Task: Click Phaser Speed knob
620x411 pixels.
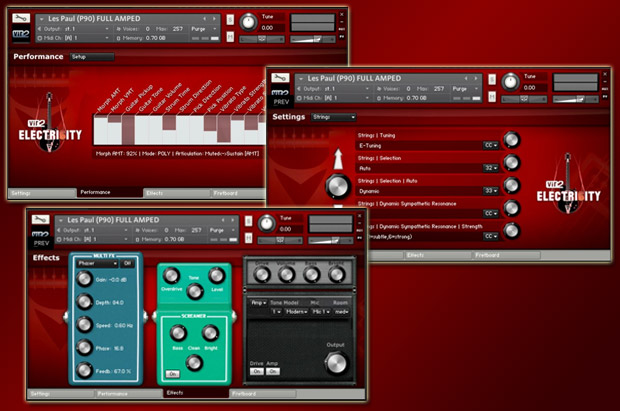Action: pos(84,324)
